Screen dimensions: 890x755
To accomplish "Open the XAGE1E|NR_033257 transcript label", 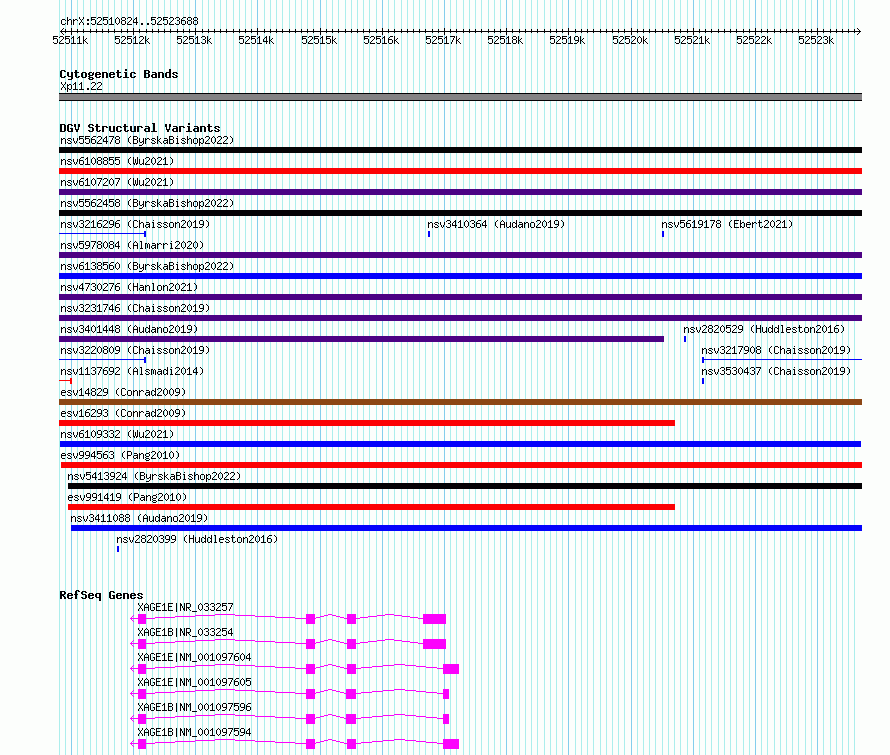I will pyautogui.click(x=185, y=607).
